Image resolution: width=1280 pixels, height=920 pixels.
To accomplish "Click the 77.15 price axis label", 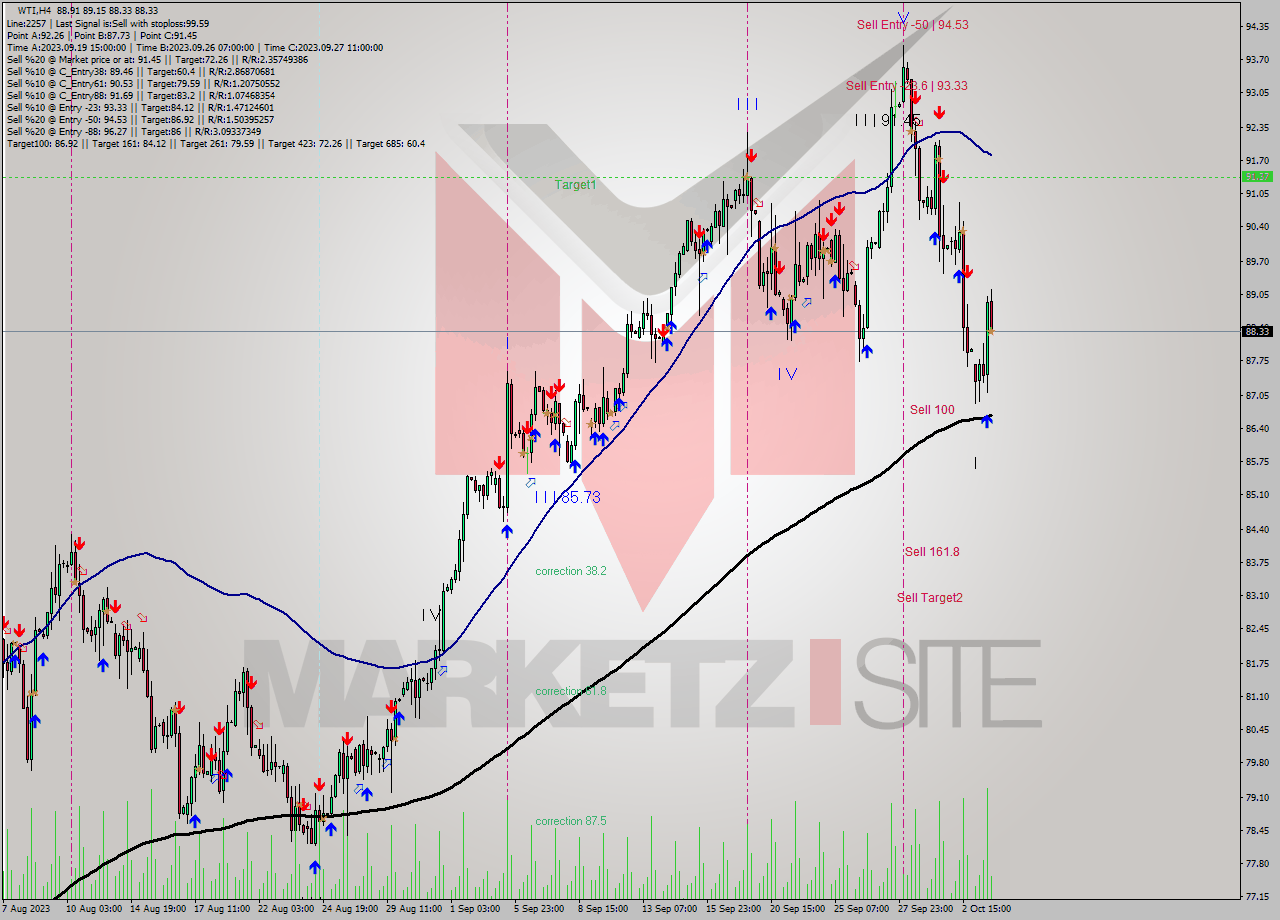I will tap(1257, 896).
